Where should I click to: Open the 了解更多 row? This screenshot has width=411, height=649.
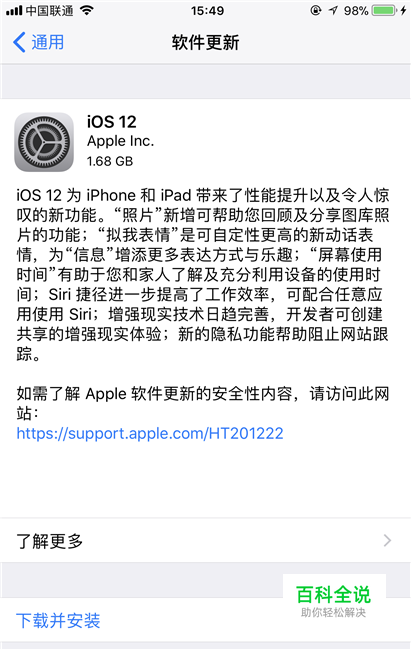pos(205,541)
